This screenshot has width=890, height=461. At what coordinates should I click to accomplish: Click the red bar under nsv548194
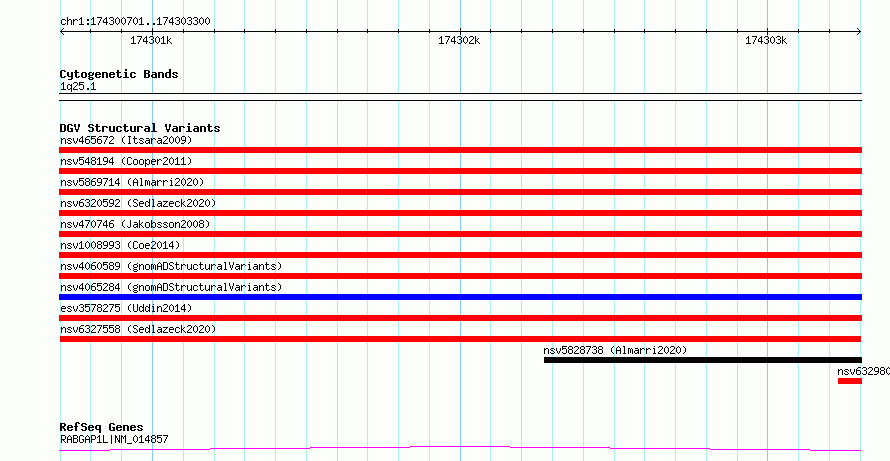pyautogui.click(x=460, y=171)
